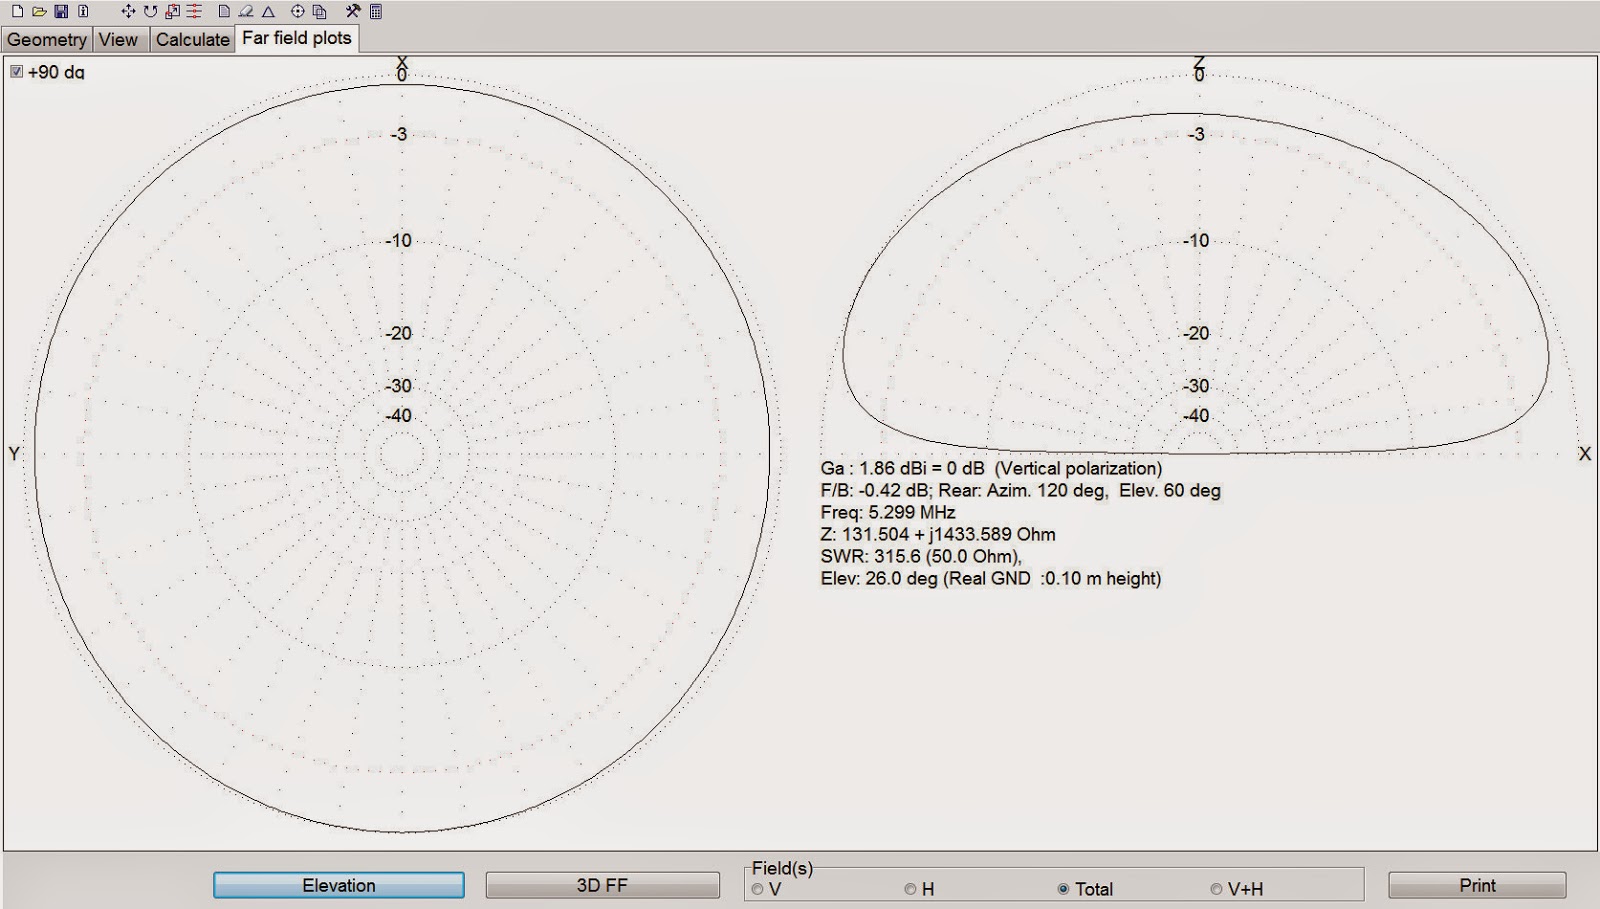1600x909 pixels.
Task: Save the current antenna model
Action: 62,12
